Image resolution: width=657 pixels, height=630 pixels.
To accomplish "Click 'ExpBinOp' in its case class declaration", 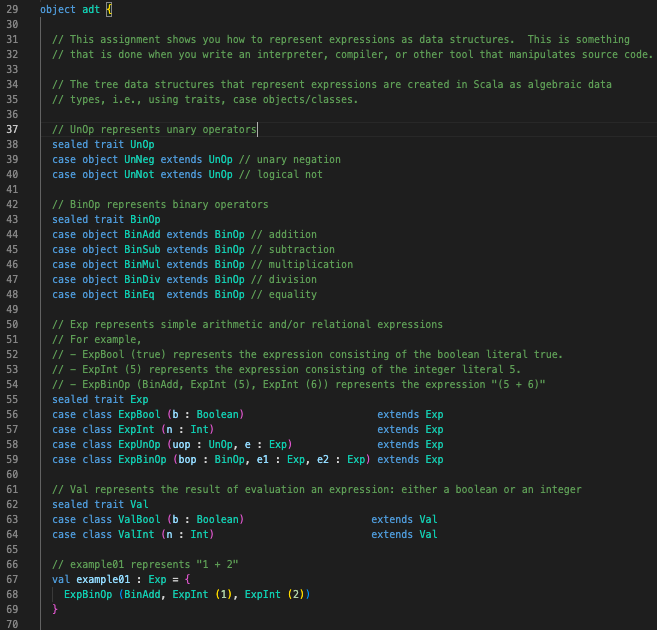I will 142,460.
